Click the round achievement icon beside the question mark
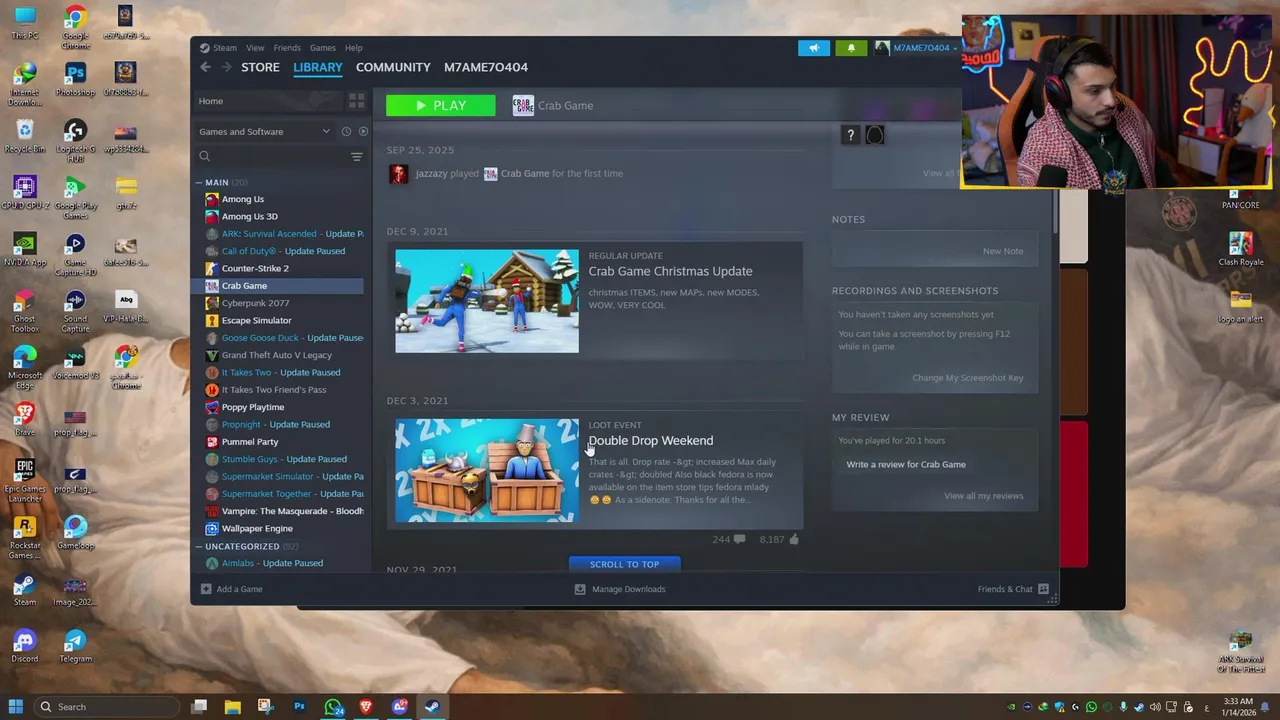This screenshot has height=720, width=1280. pyautogui.click(x=874, y=135)
